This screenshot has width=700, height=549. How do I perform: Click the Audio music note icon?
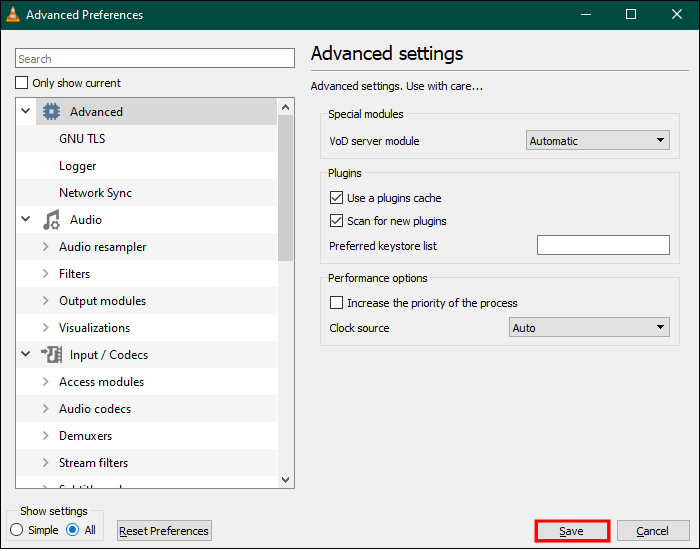pyautogui.click(x=51, y=220)
